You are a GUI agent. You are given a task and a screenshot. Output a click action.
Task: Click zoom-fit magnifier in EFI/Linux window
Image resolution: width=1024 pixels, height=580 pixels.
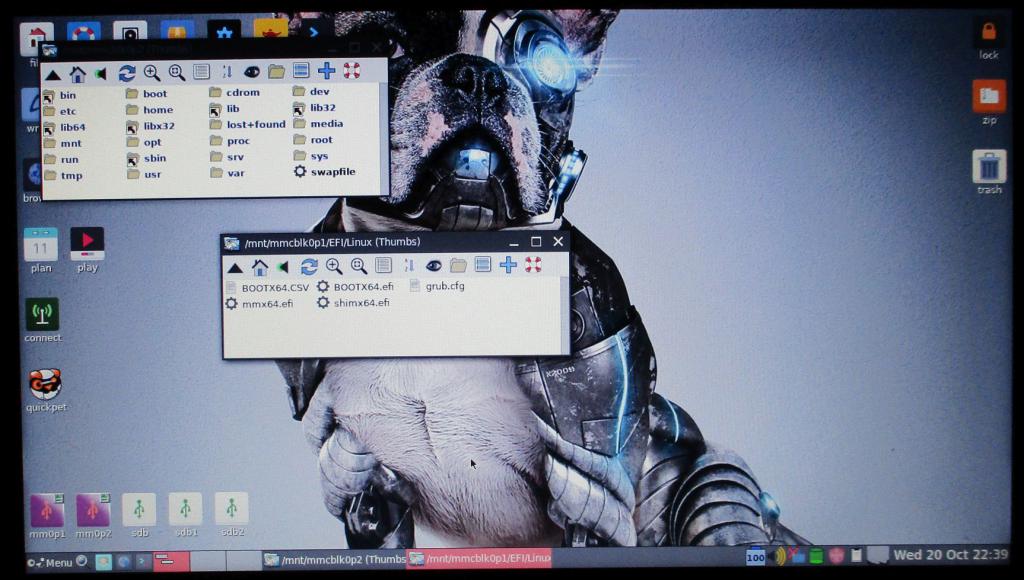(x=359, y=265)
